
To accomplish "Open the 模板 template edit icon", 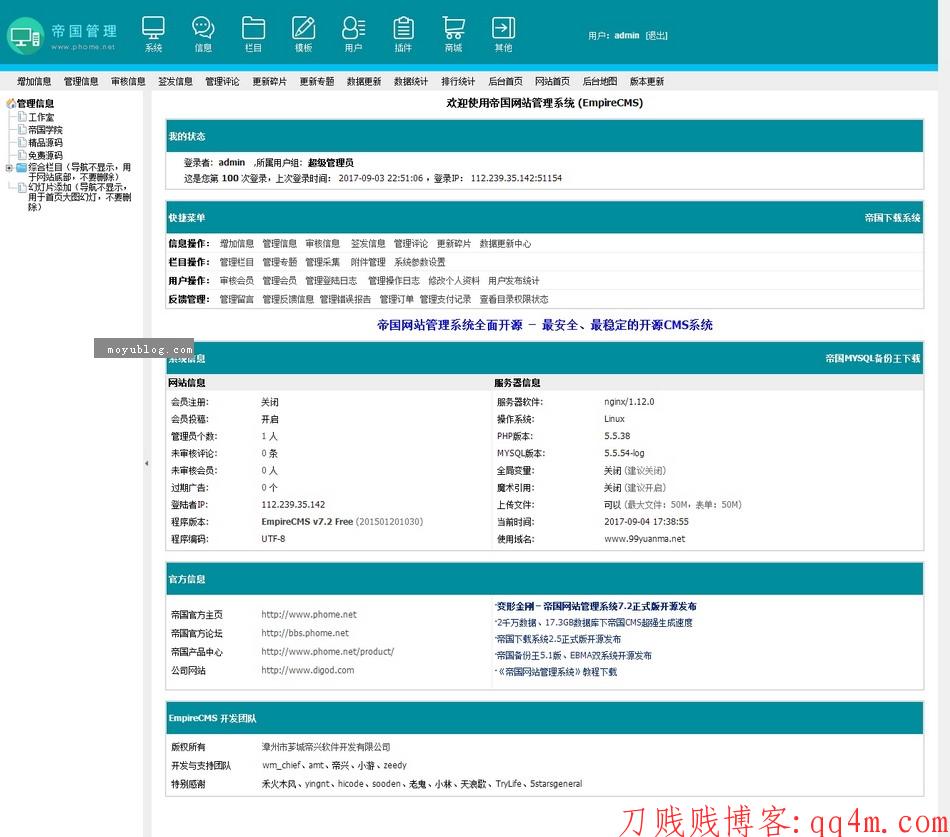I will click(x=304, y=33).
